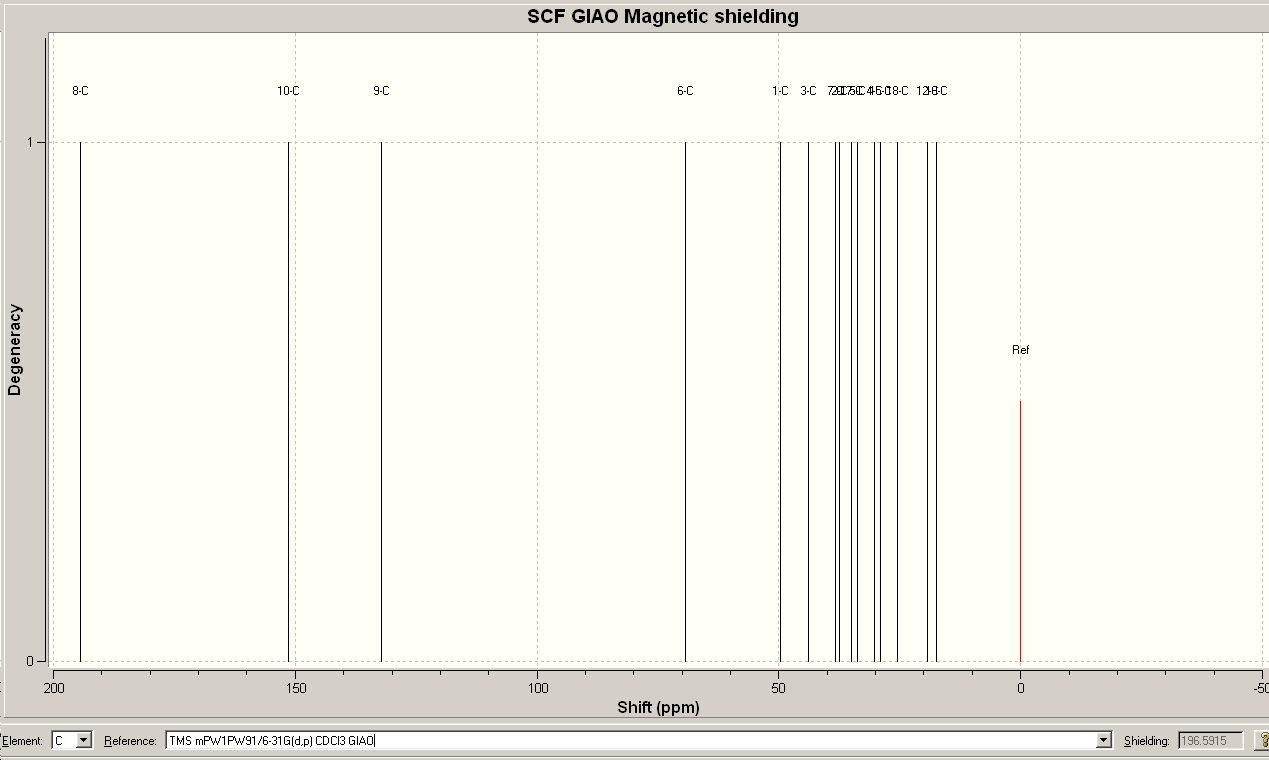Select the 10-C peak label
Image resolution: width=1269 pixels, height=760 pixels.
point(288,91)
